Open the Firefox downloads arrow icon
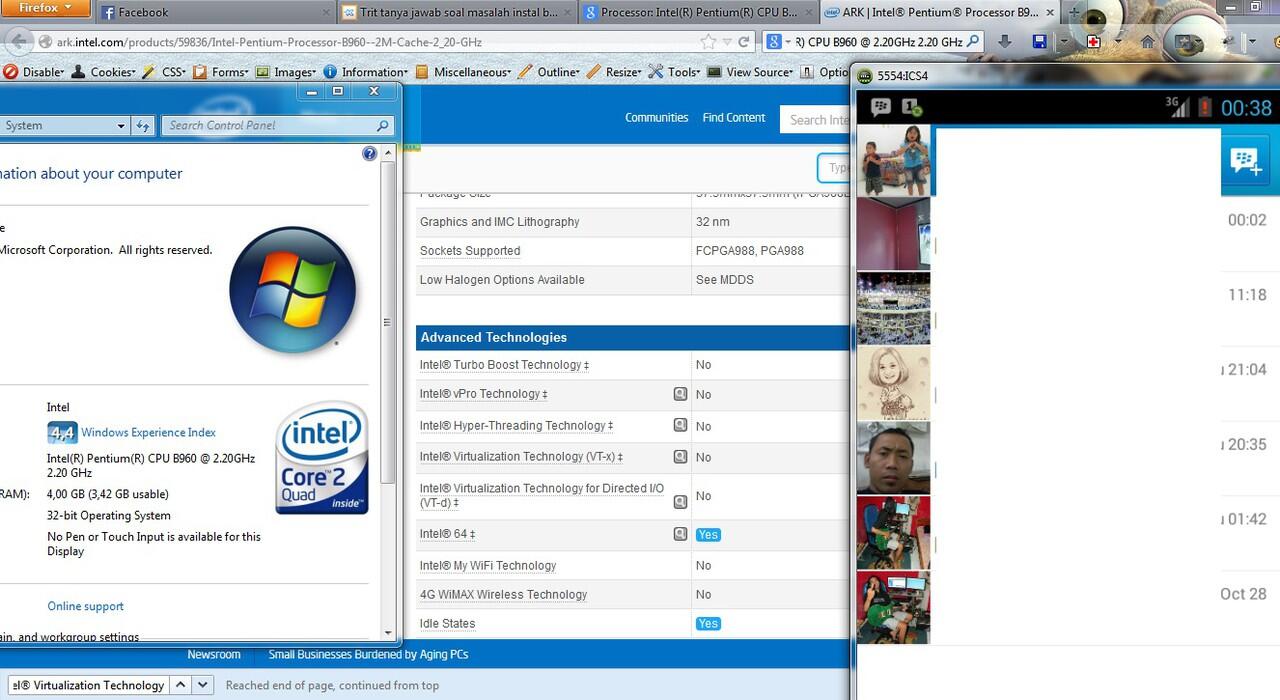The height and width of the screenshot is (700, 1280). click(x=1005, y=42)
